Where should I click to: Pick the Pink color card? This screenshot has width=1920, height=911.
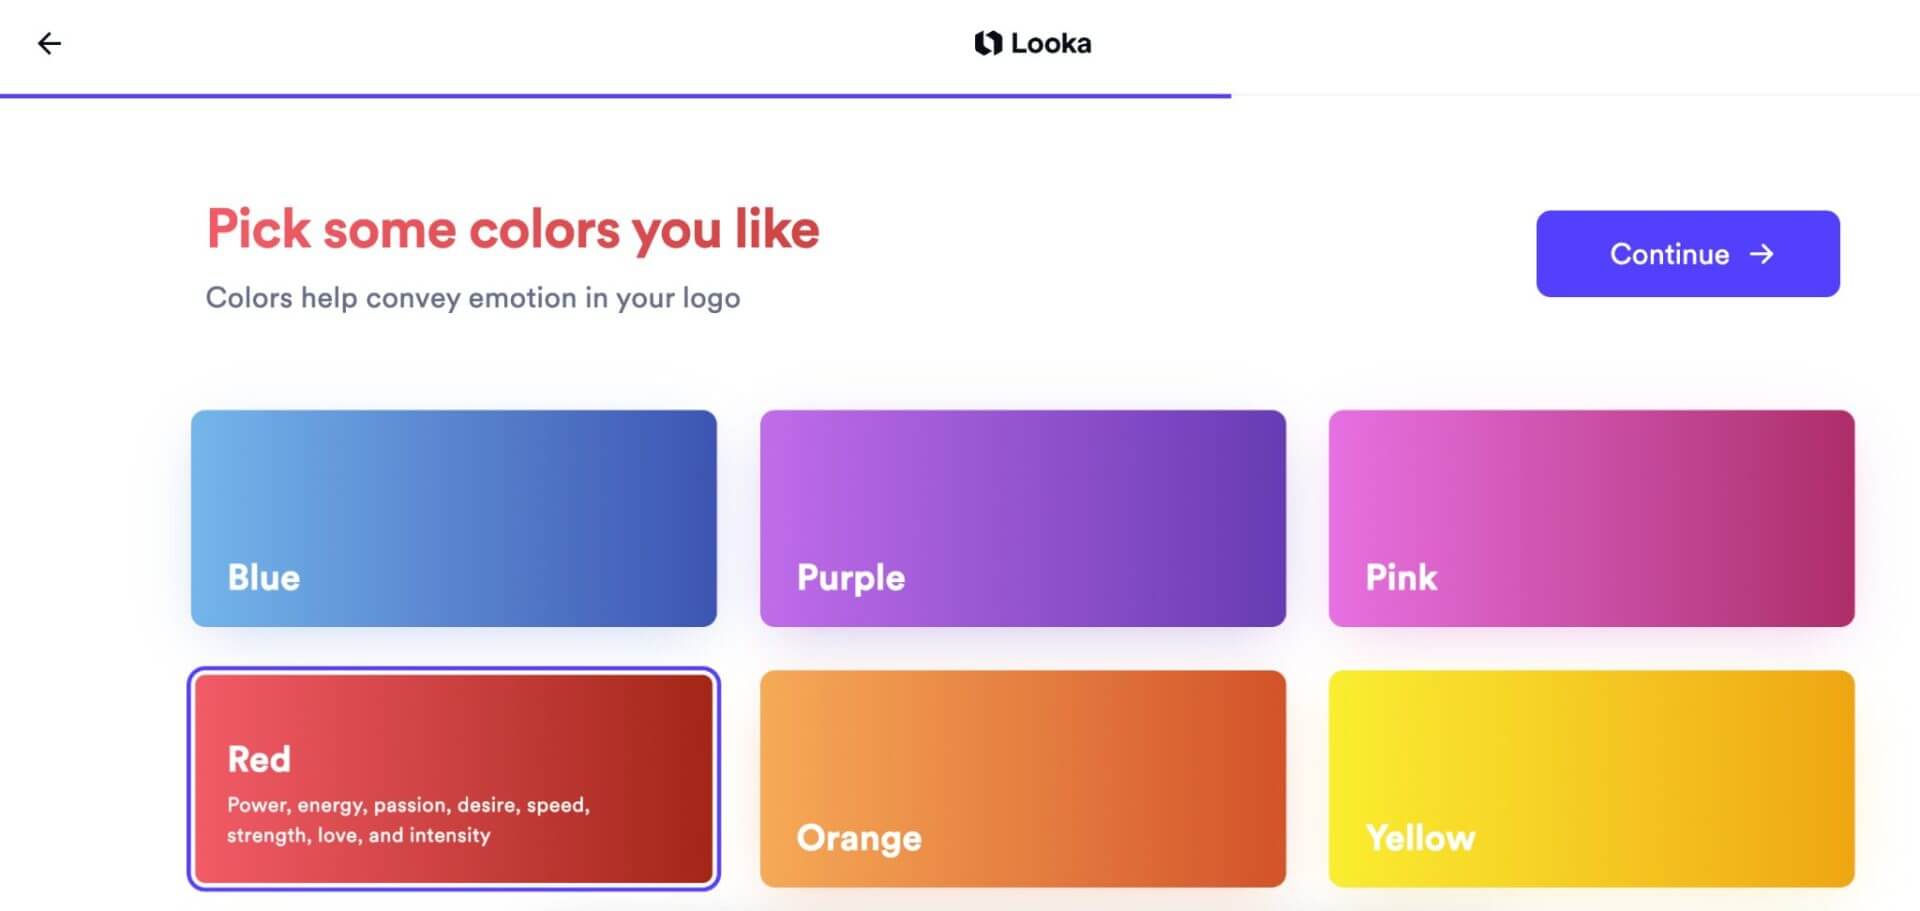[x=1592, y=518]
